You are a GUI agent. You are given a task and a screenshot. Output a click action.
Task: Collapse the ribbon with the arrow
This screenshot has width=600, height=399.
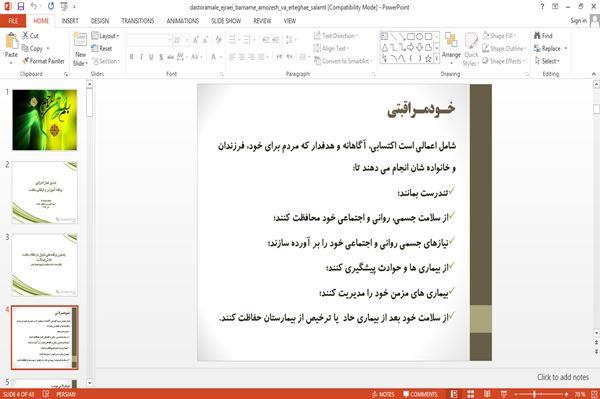click(x=594, y=74)
